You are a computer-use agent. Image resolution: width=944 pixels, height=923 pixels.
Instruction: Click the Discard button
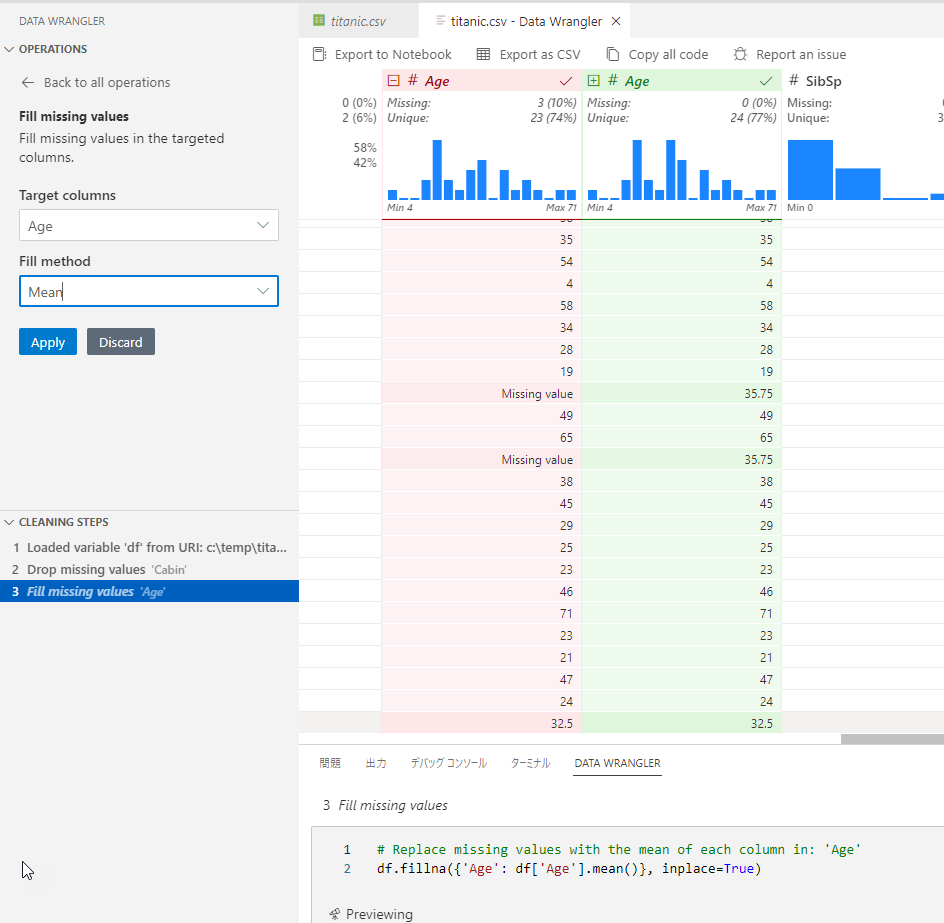click(120, 341)
